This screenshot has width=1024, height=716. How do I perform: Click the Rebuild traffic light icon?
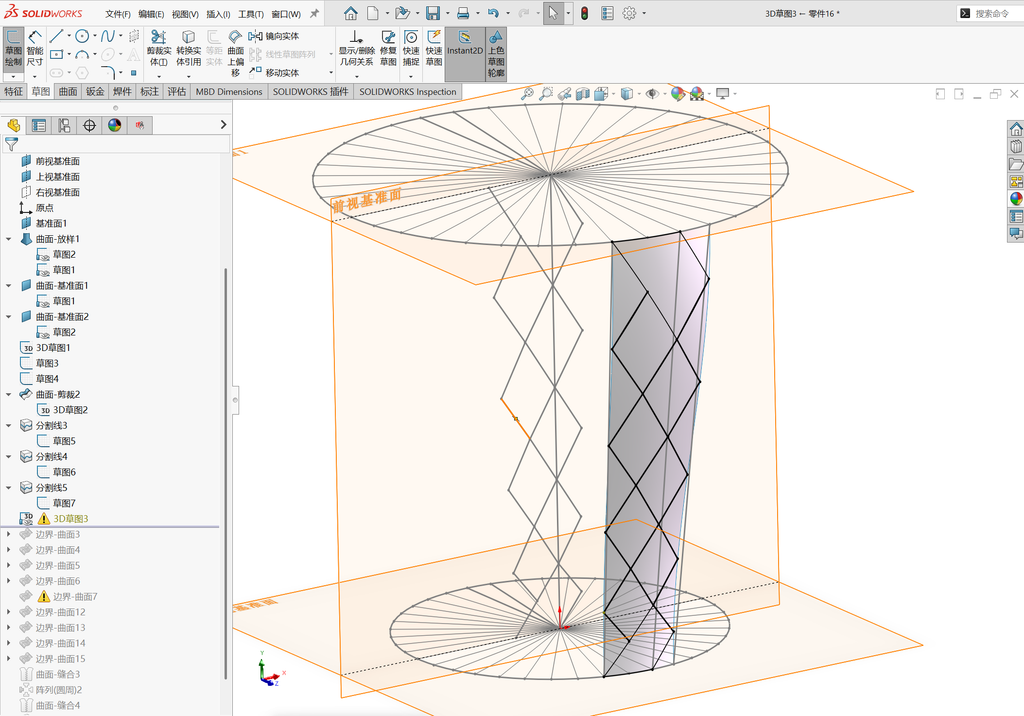(584, 13)
